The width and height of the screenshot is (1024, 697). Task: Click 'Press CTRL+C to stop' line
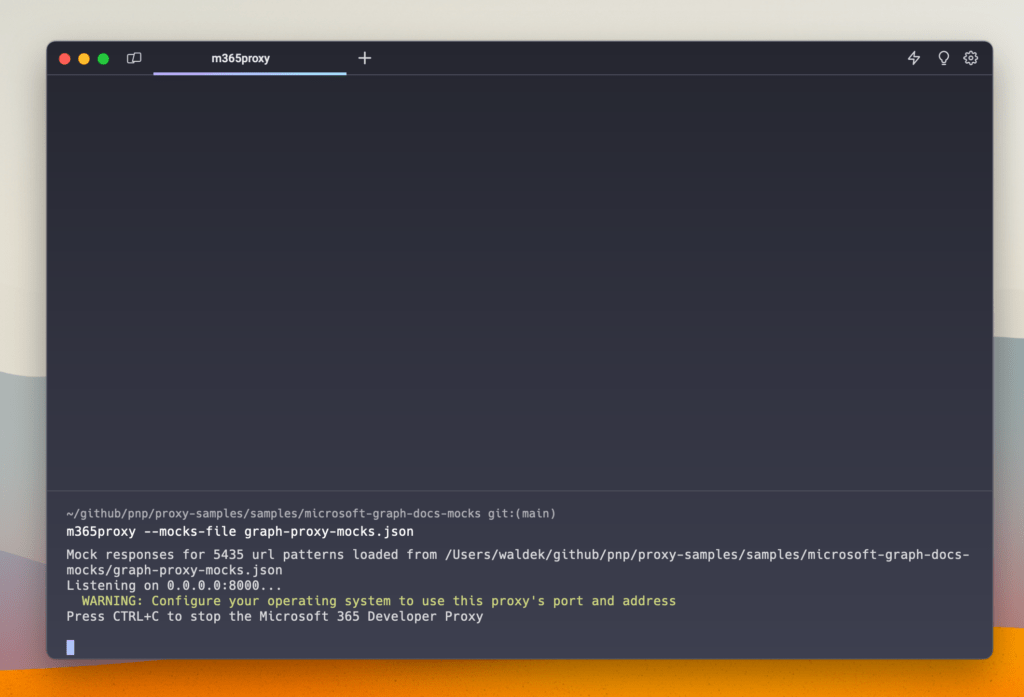(274, 617)
